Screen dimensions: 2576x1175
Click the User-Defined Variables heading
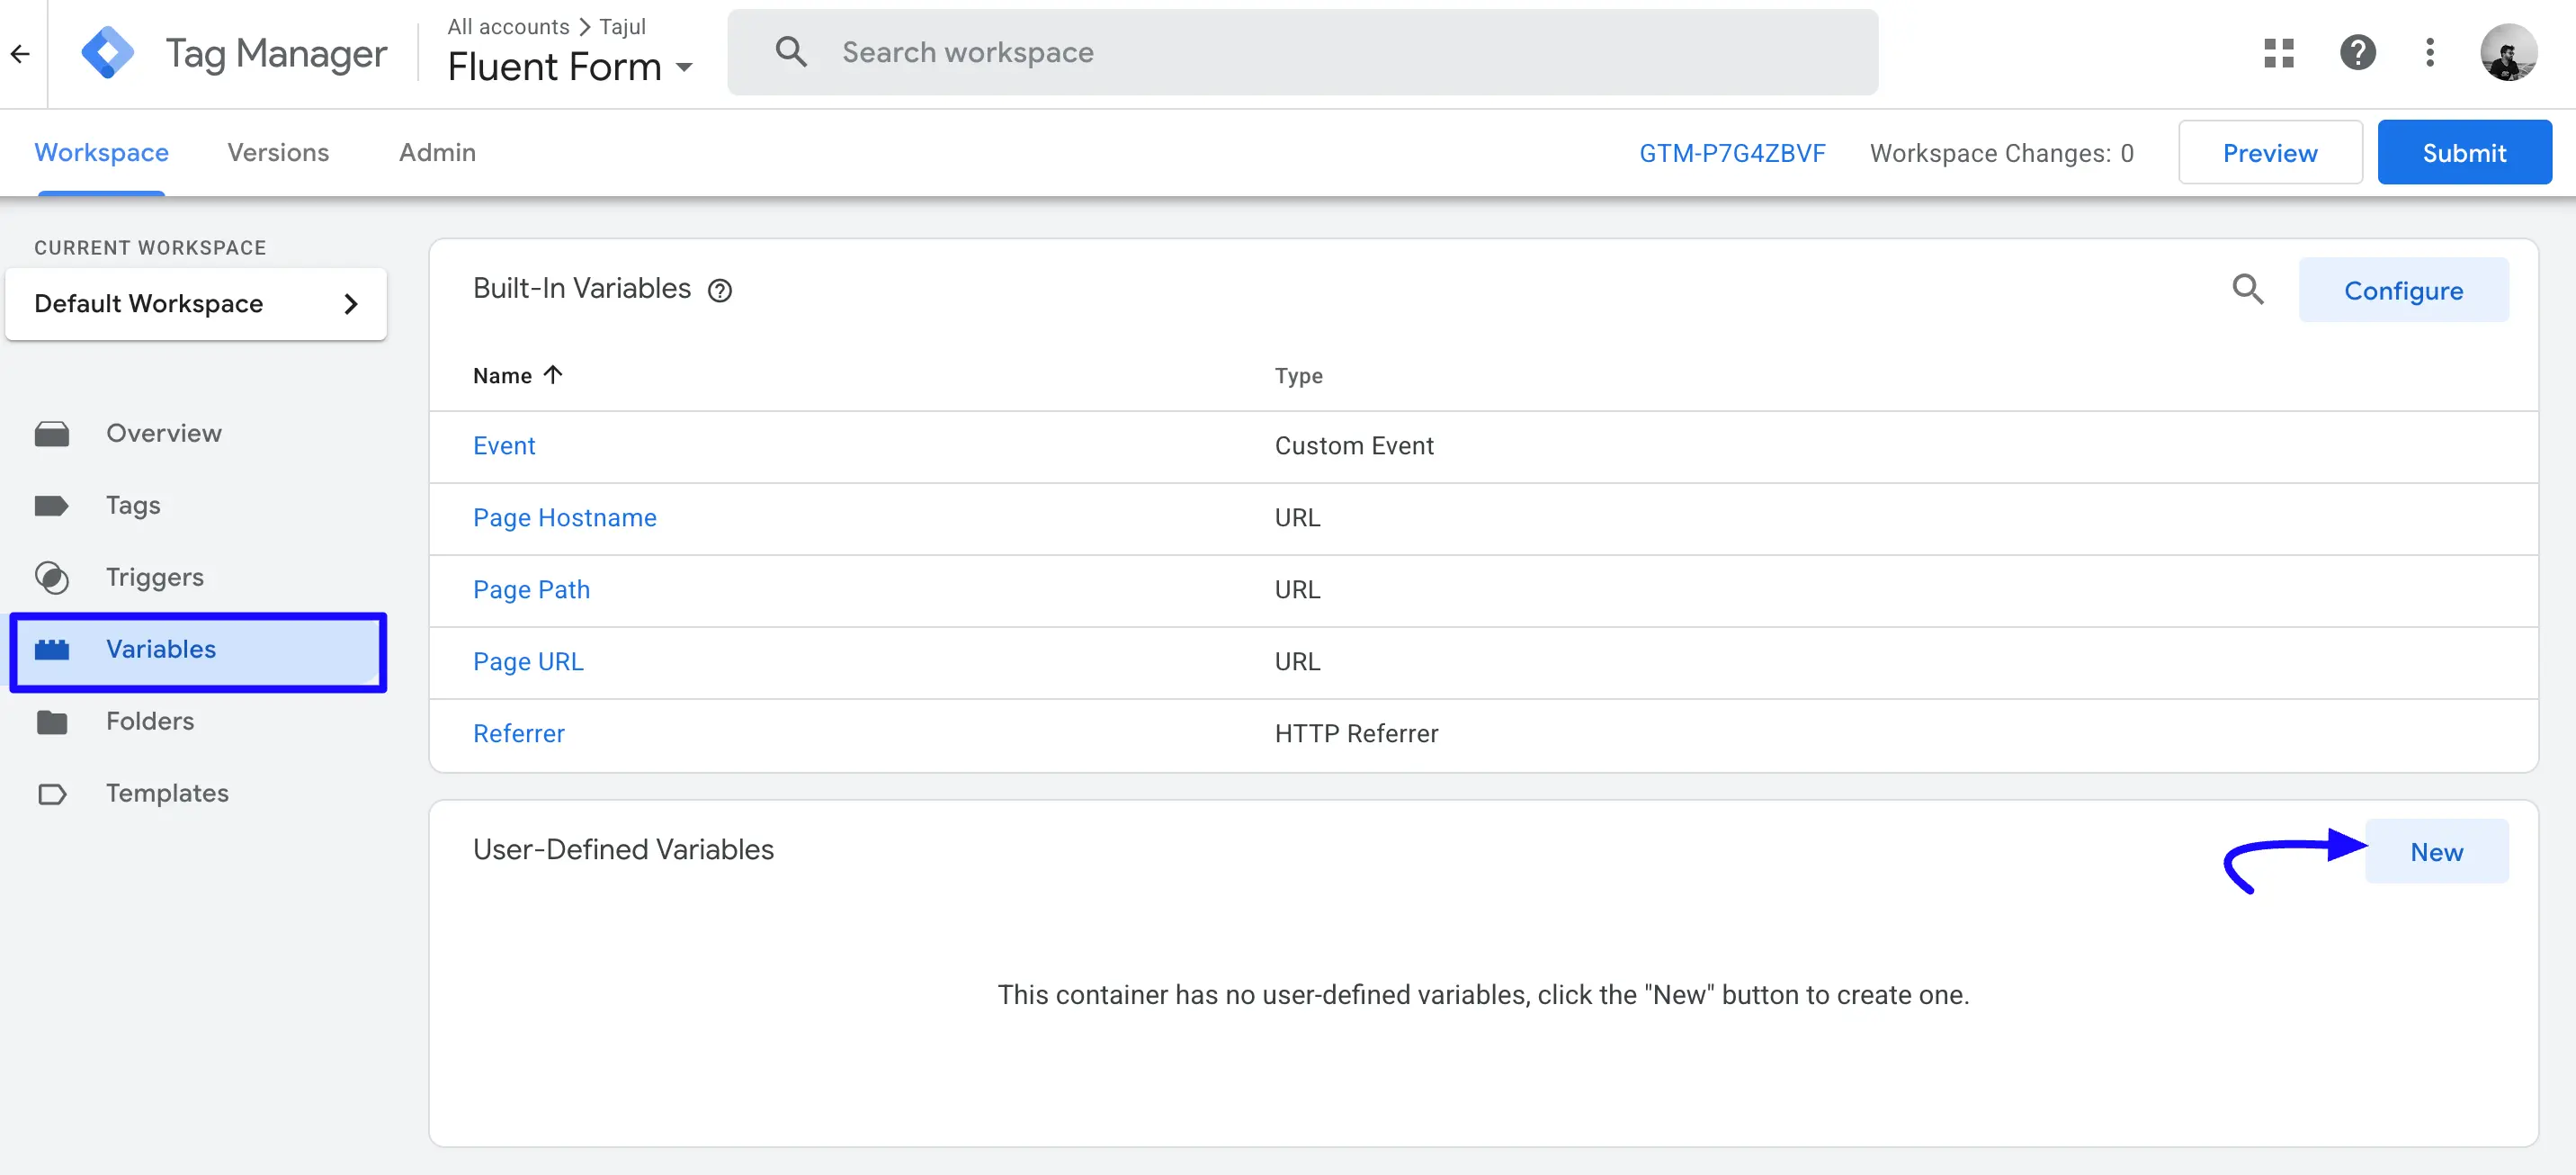point(623,850)
